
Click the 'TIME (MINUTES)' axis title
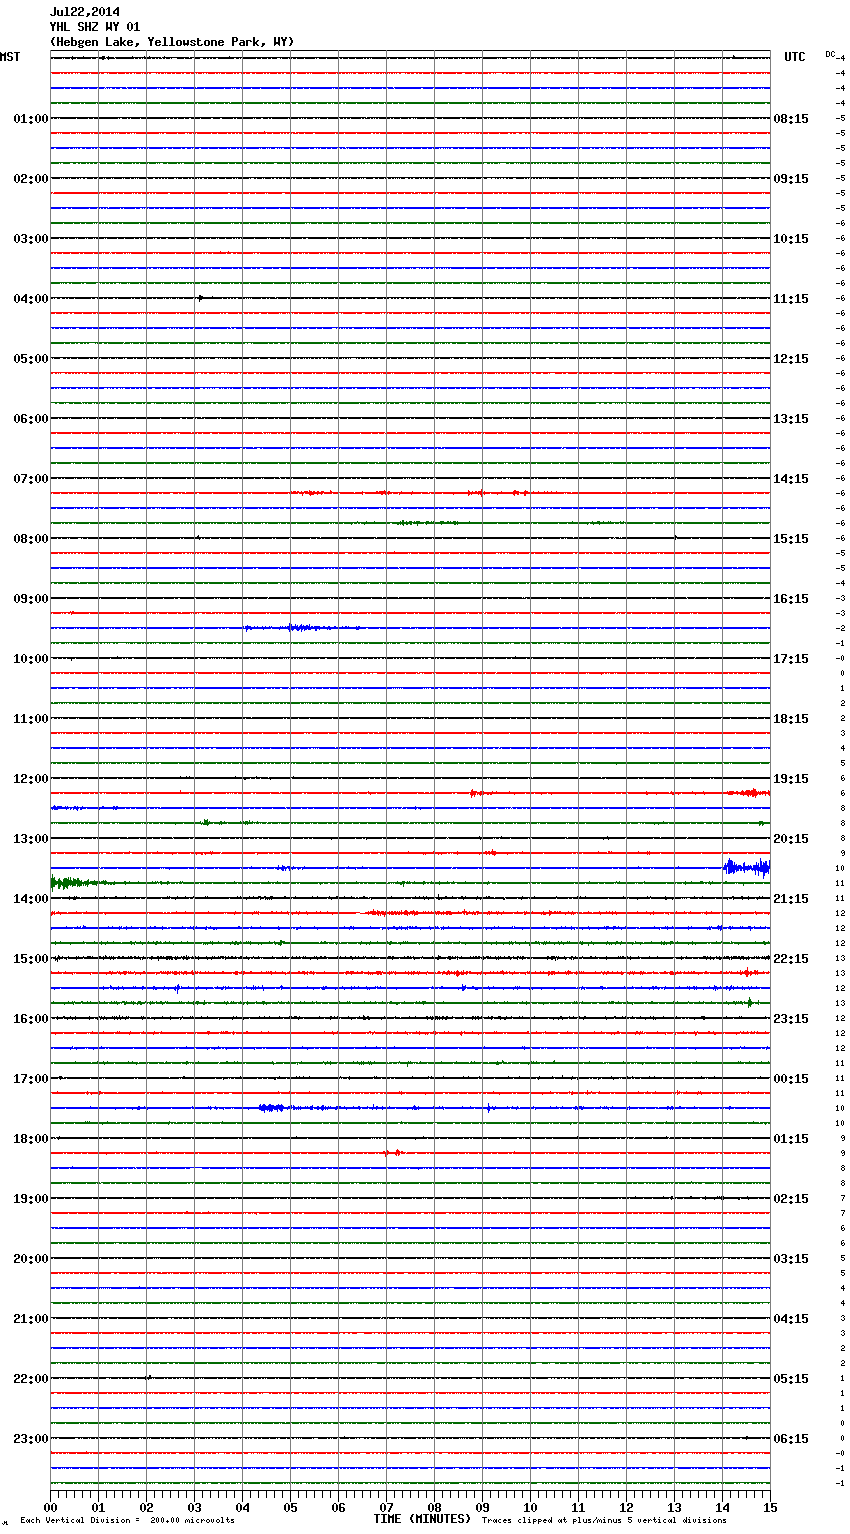pos(422,1519)
